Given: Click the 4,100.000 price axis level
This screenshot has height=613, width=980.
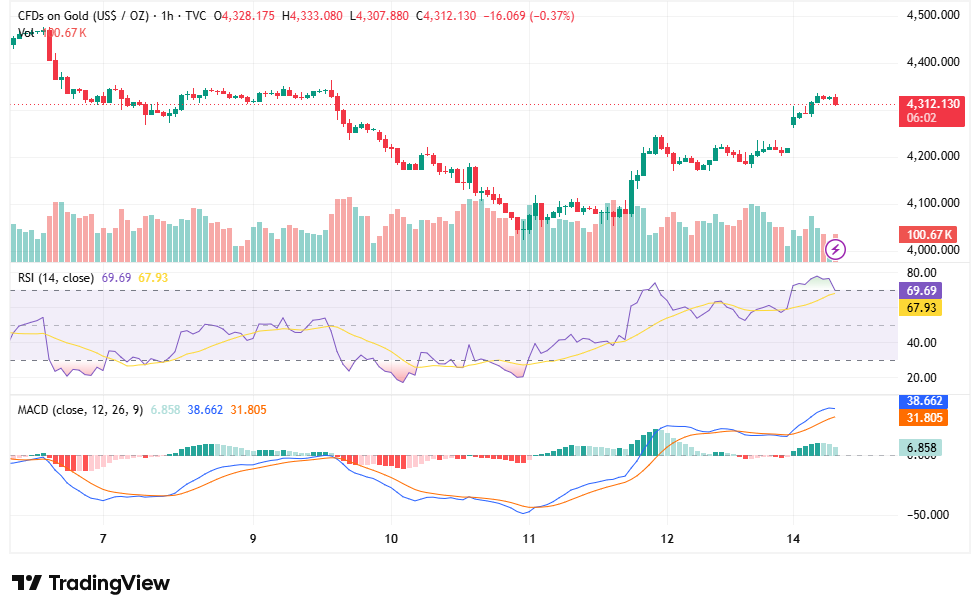Looking at the screenshot, I should point(933,203).
